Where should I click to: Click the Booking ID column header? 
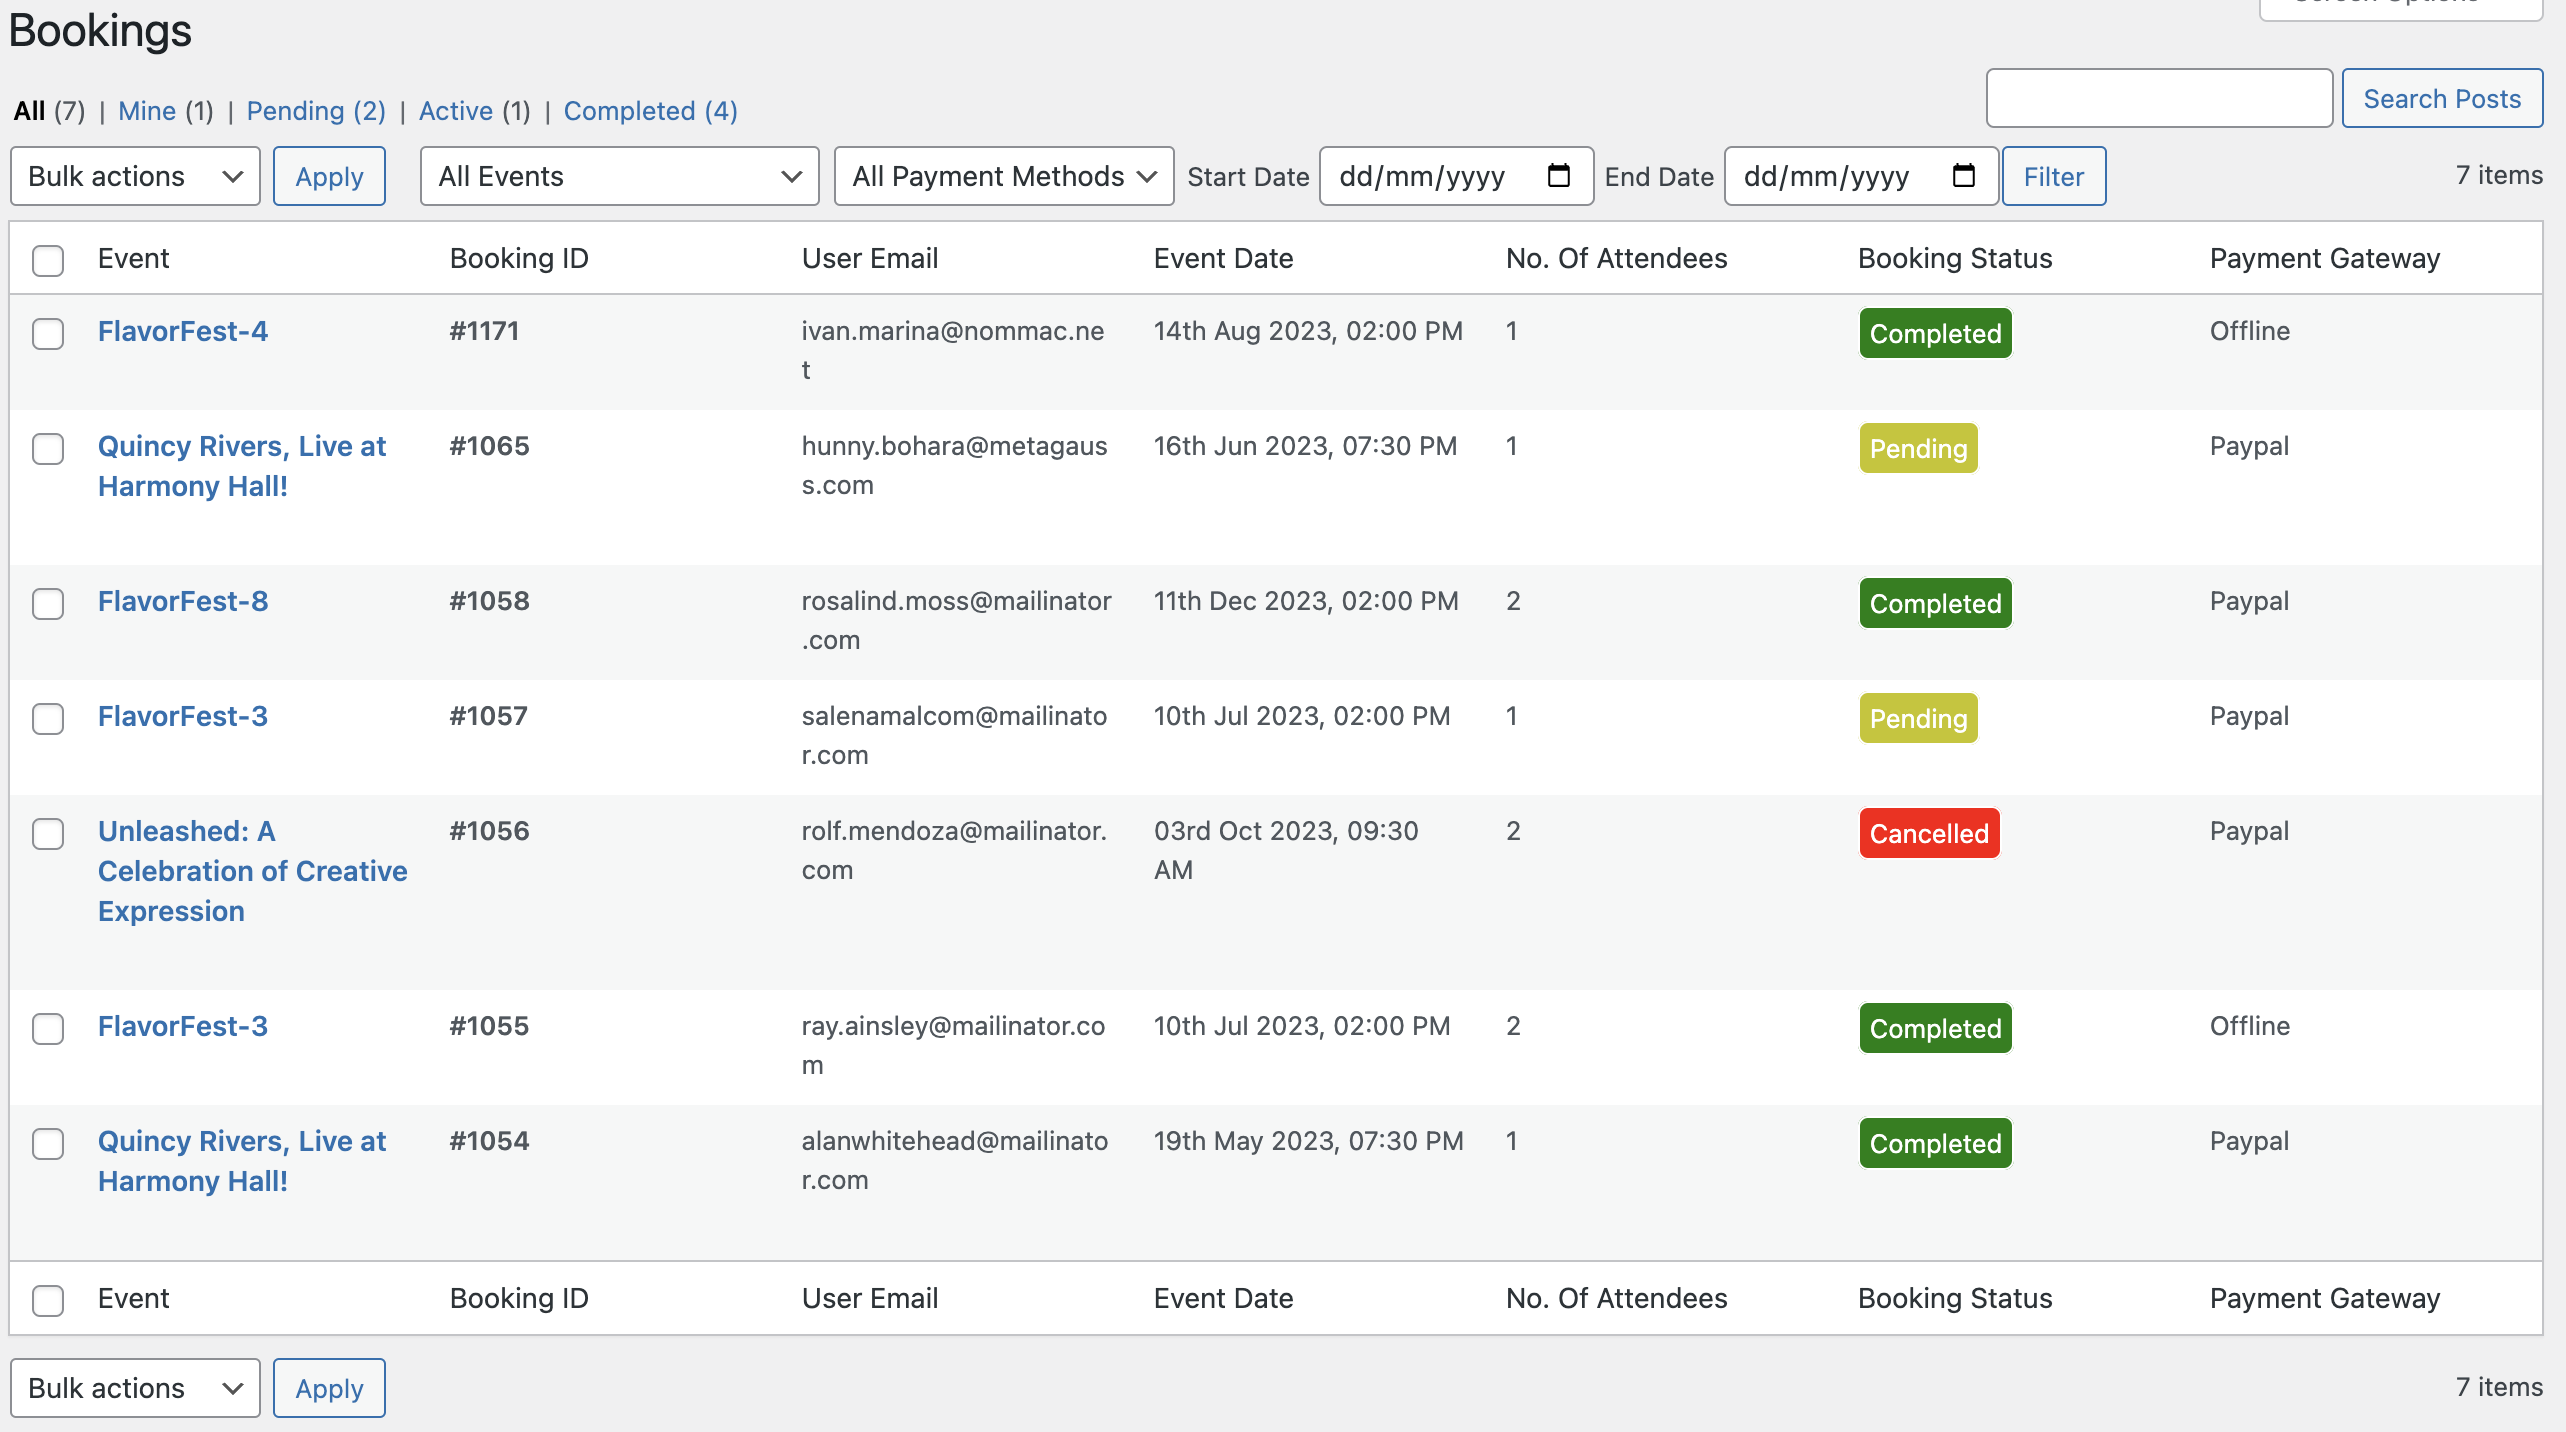(x=519, y=258)
